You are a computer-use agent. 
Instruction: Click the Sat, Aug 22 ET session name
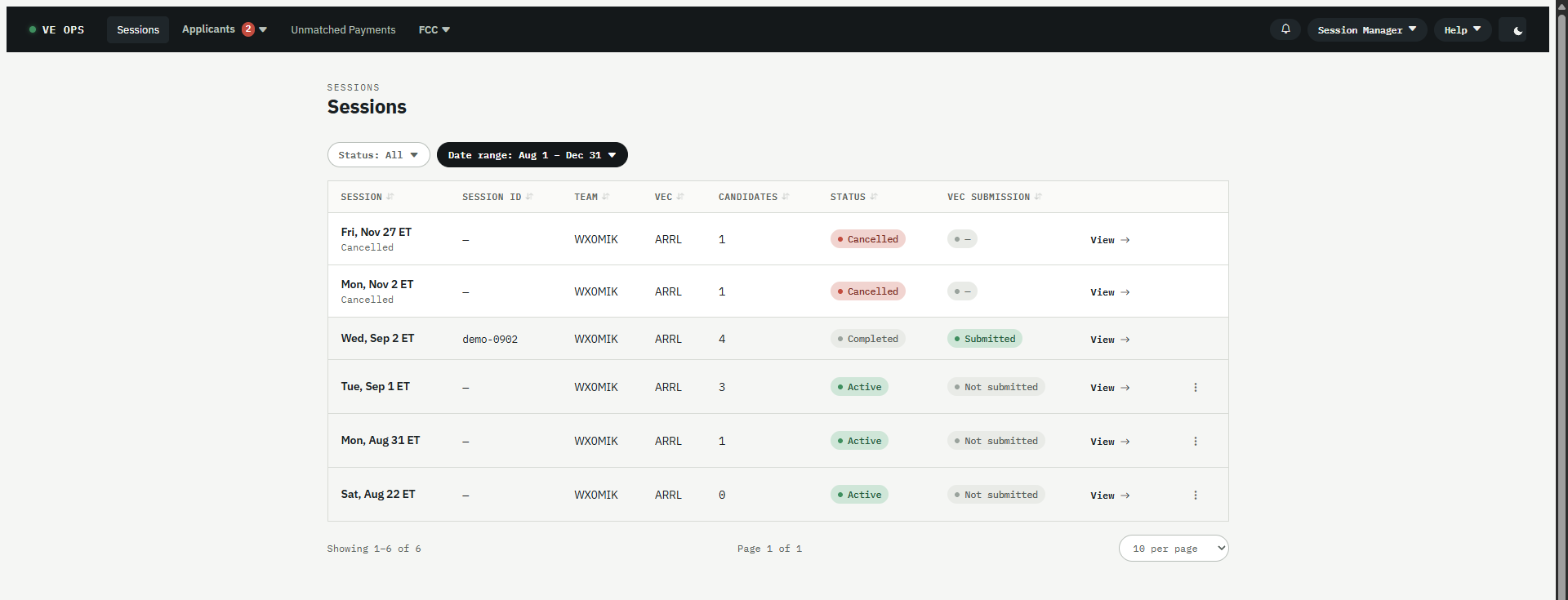378,494
